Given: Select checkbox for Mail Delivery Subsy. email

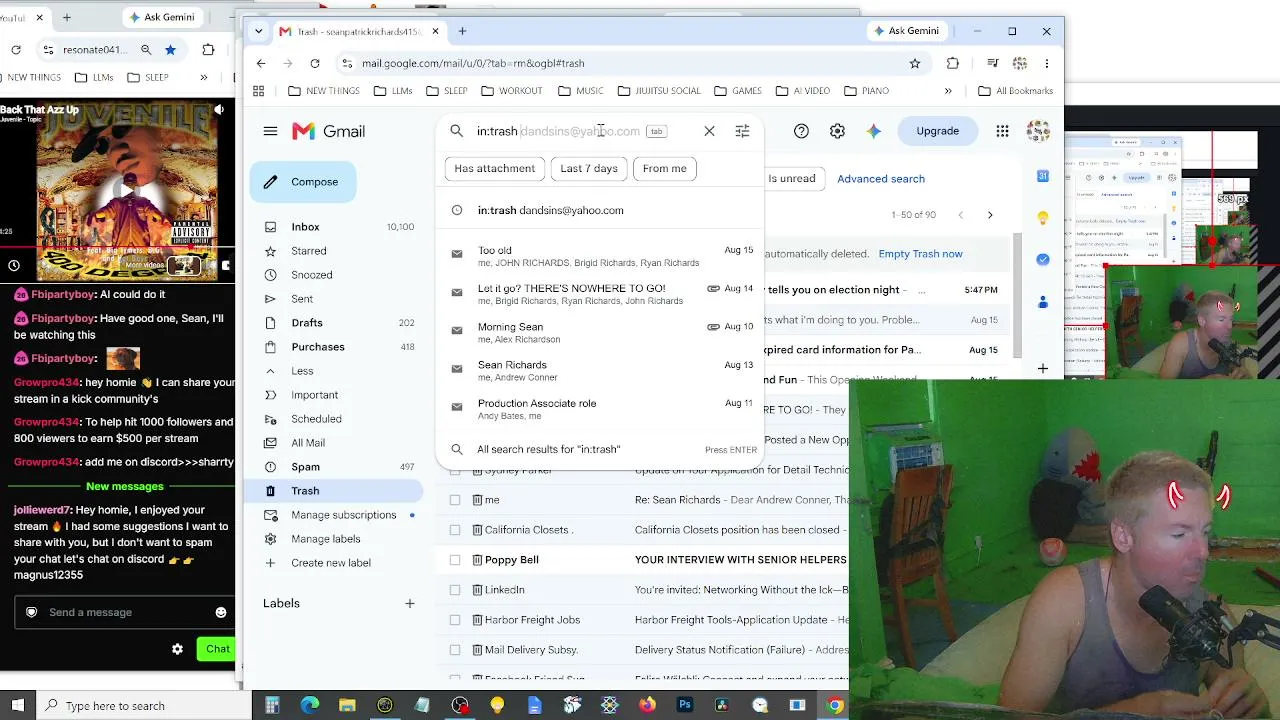Looking at the screenshot, I should click(x=455, y=650).
